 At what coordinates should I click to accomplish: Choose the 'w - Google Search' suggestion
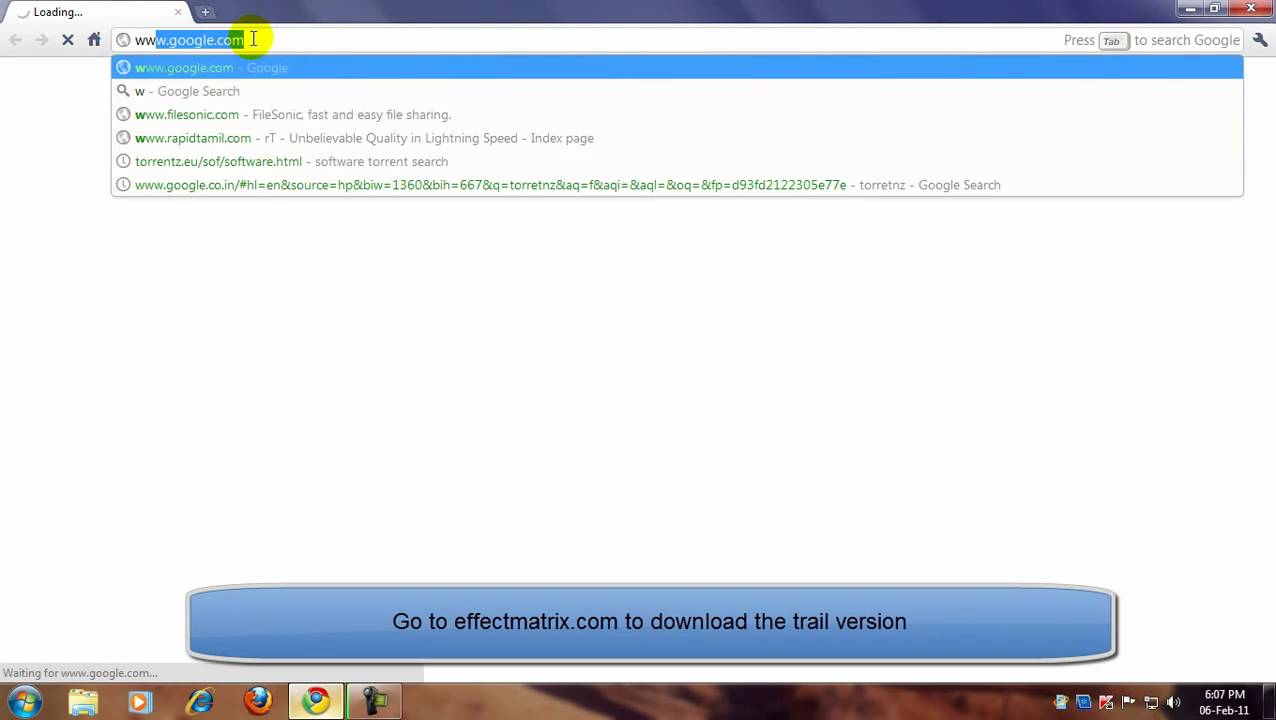pos(677,91)
